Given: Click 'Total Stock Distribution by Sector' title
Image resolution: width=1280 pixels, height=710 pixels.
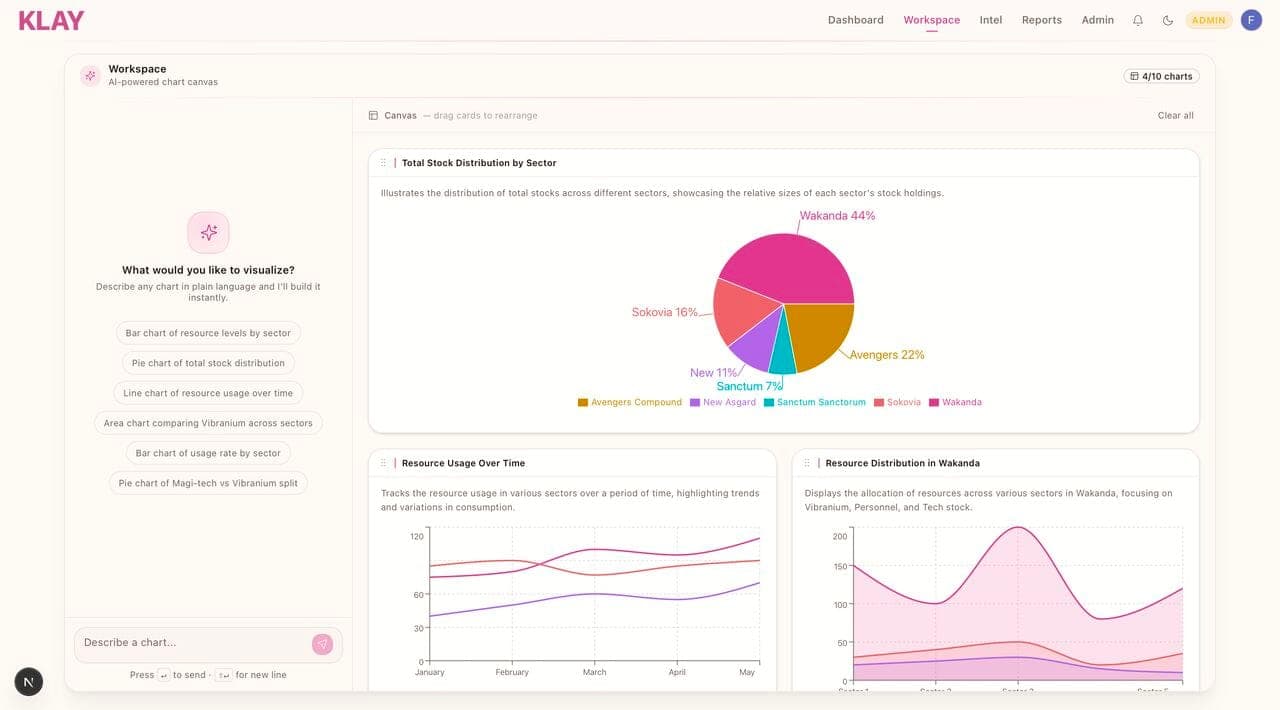Looking at the screenshot, I should pyautogui.click(x=479, y=163).
